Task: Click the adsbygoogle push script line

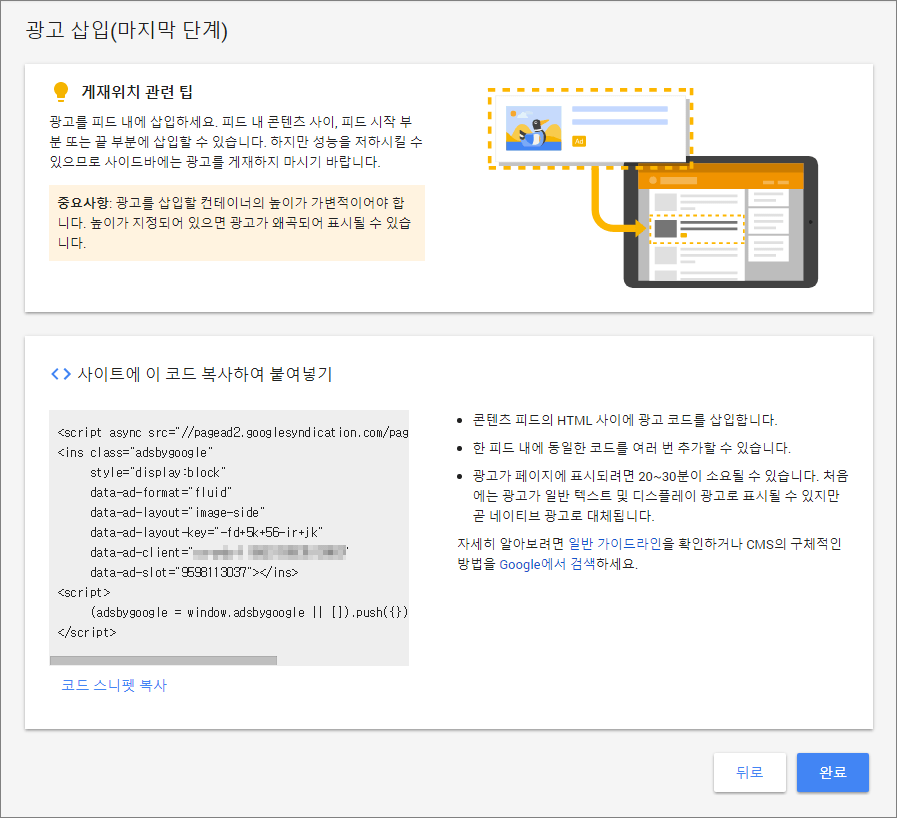Action: [x=249, y=612]
